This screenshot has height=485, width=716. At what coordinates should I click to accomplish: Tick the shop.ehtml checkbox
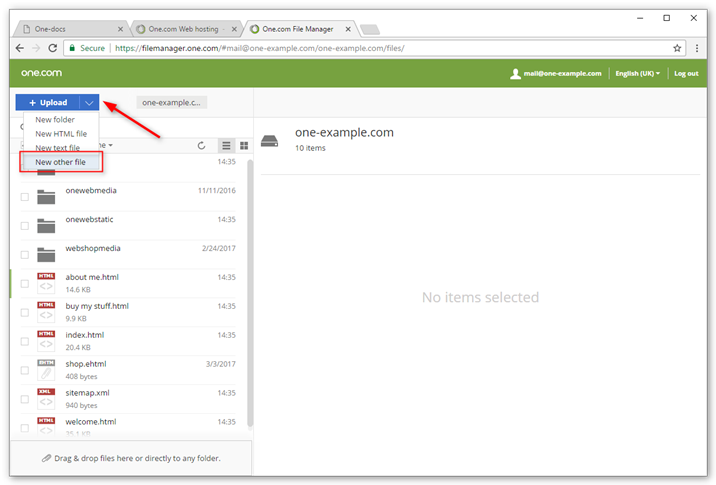[x=25, y=370]
